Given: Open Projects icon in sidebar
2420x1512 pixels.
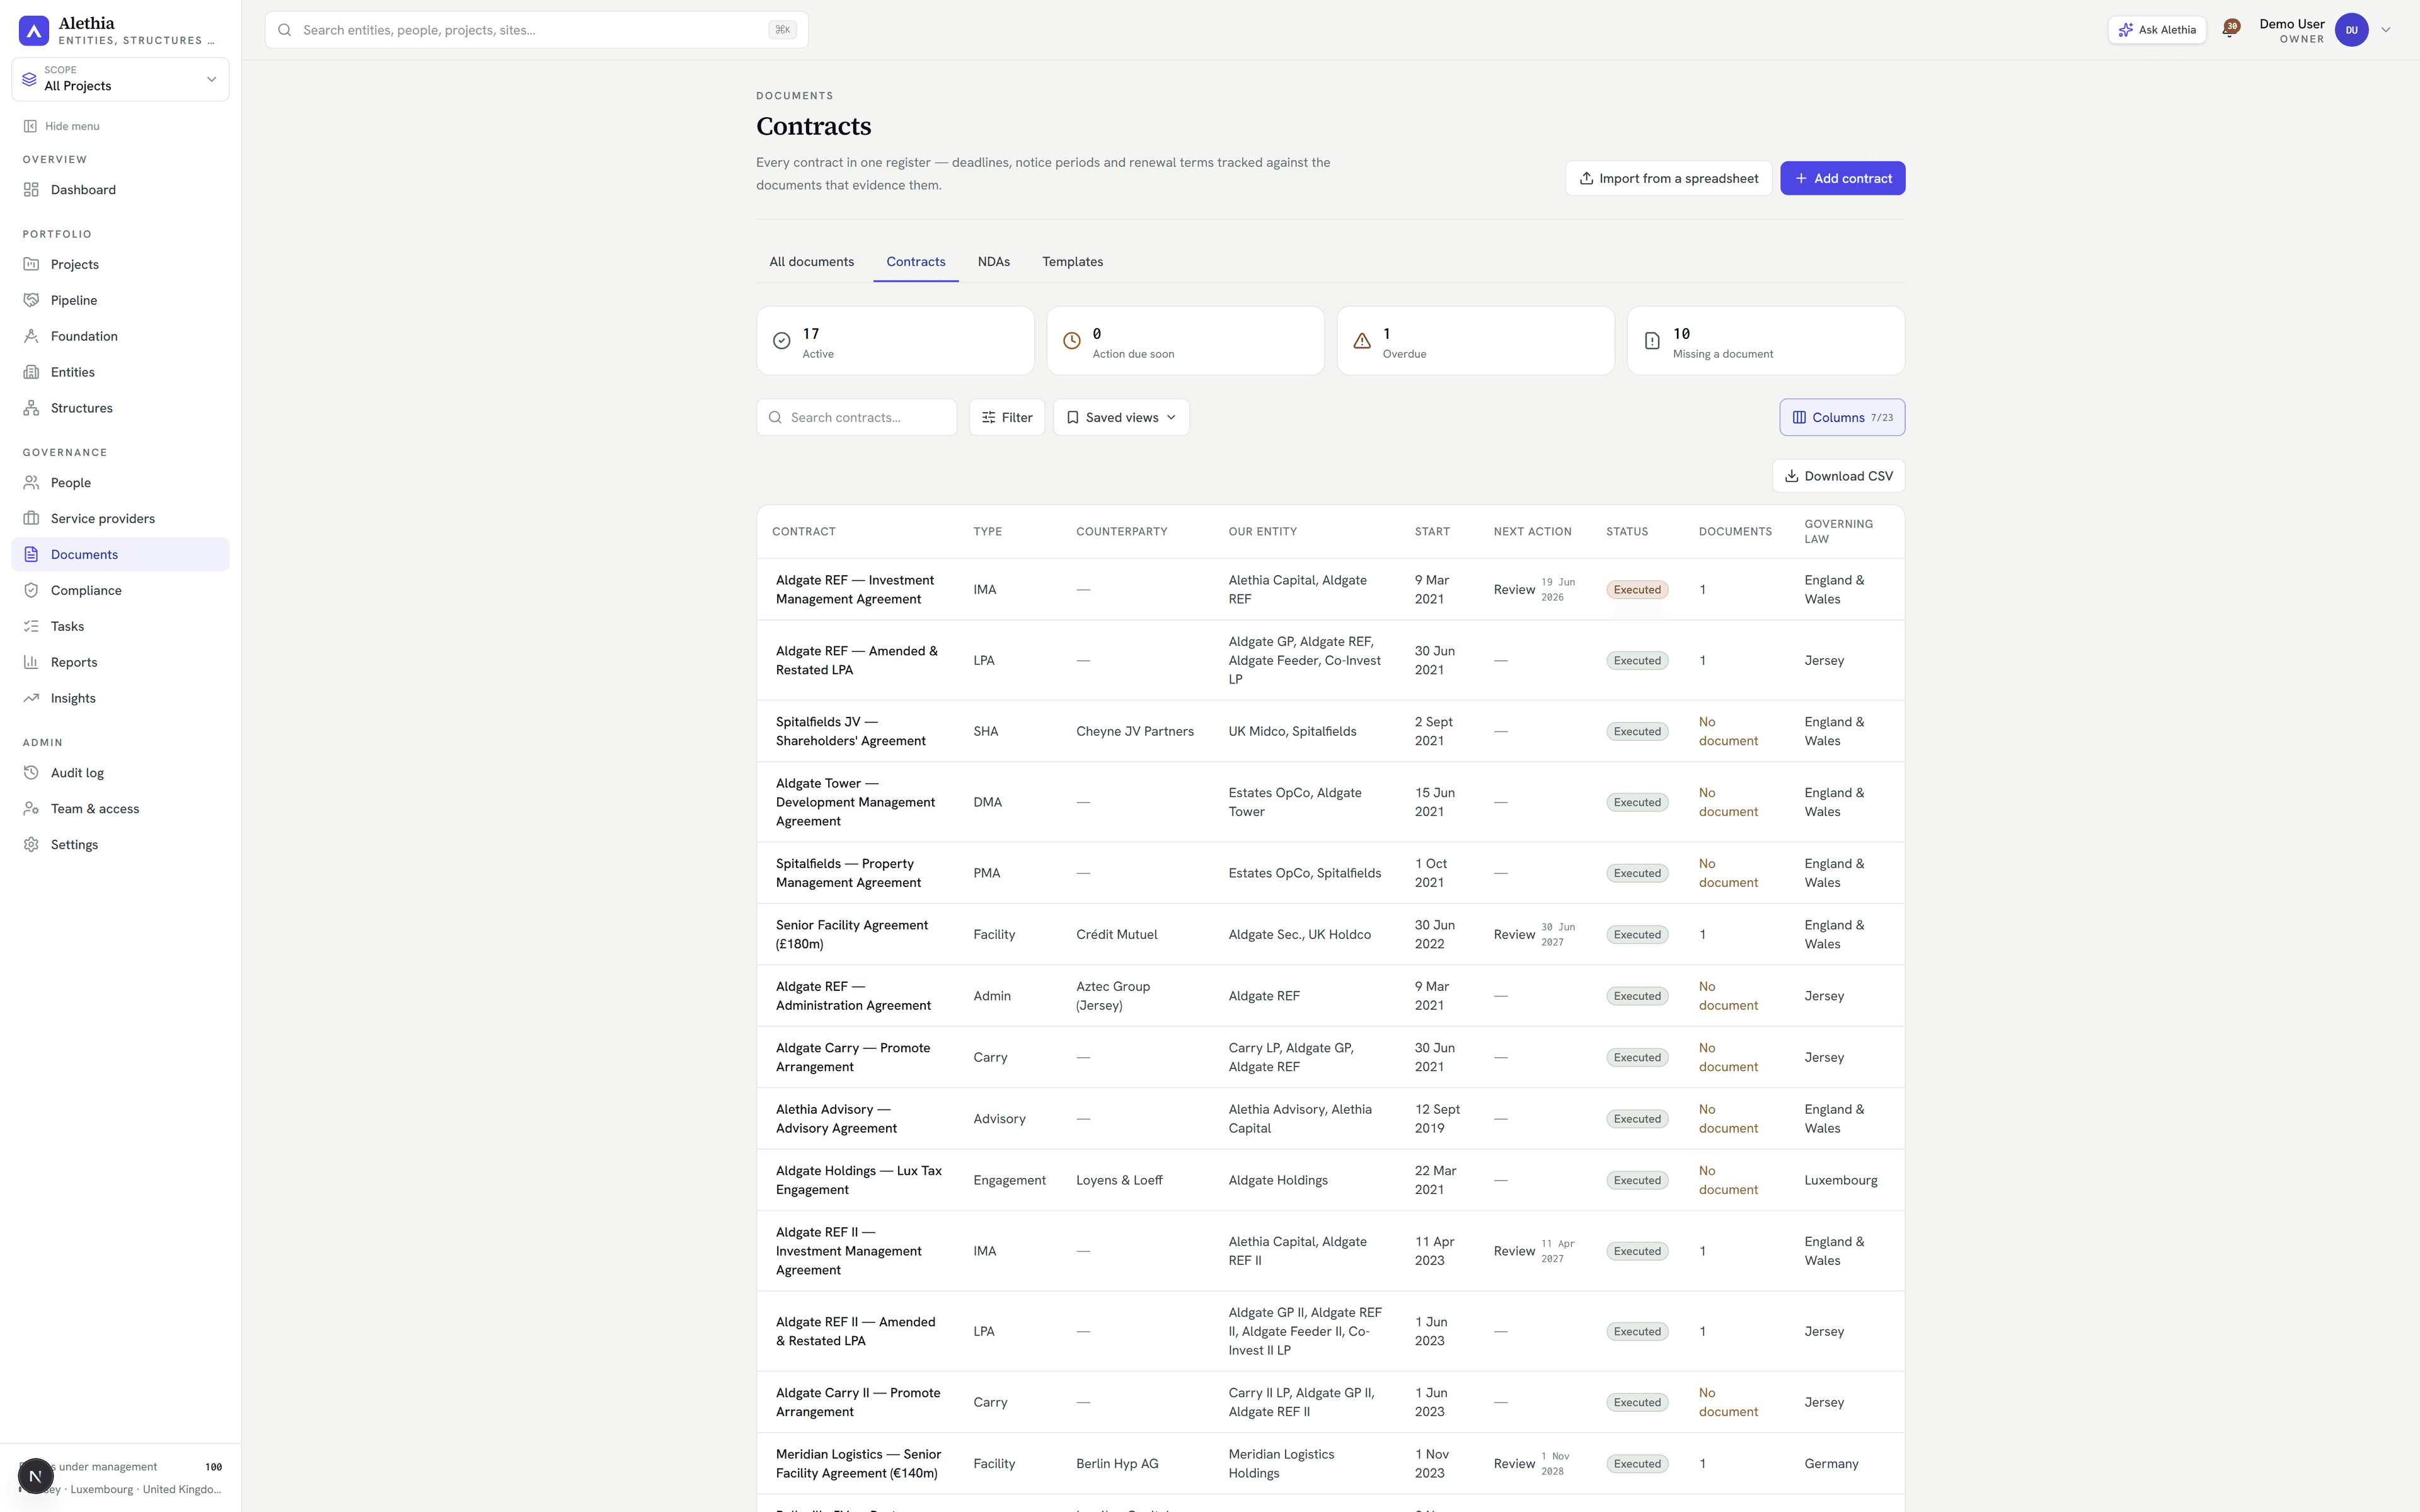Looking at the screenshot, I should (x=31, y=264).
